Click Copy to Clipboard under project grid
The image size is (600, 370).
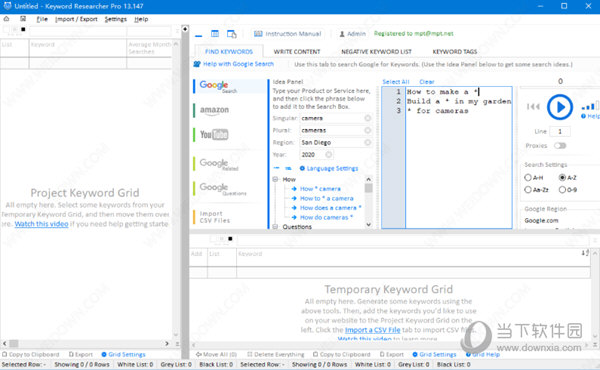tap(31, 354)
